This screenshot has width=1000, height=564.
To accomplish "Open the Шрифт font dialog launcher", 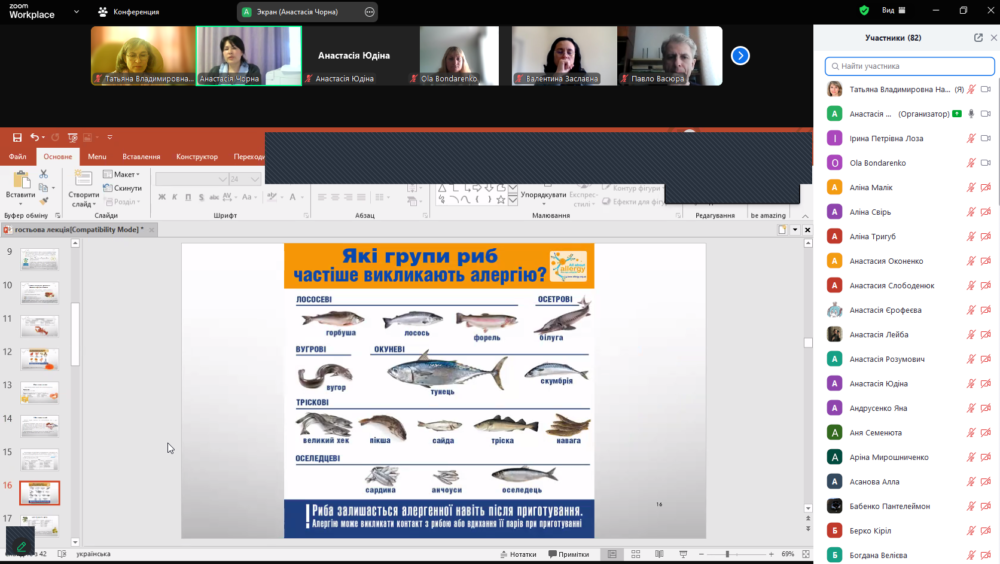I will coord(306,216).
